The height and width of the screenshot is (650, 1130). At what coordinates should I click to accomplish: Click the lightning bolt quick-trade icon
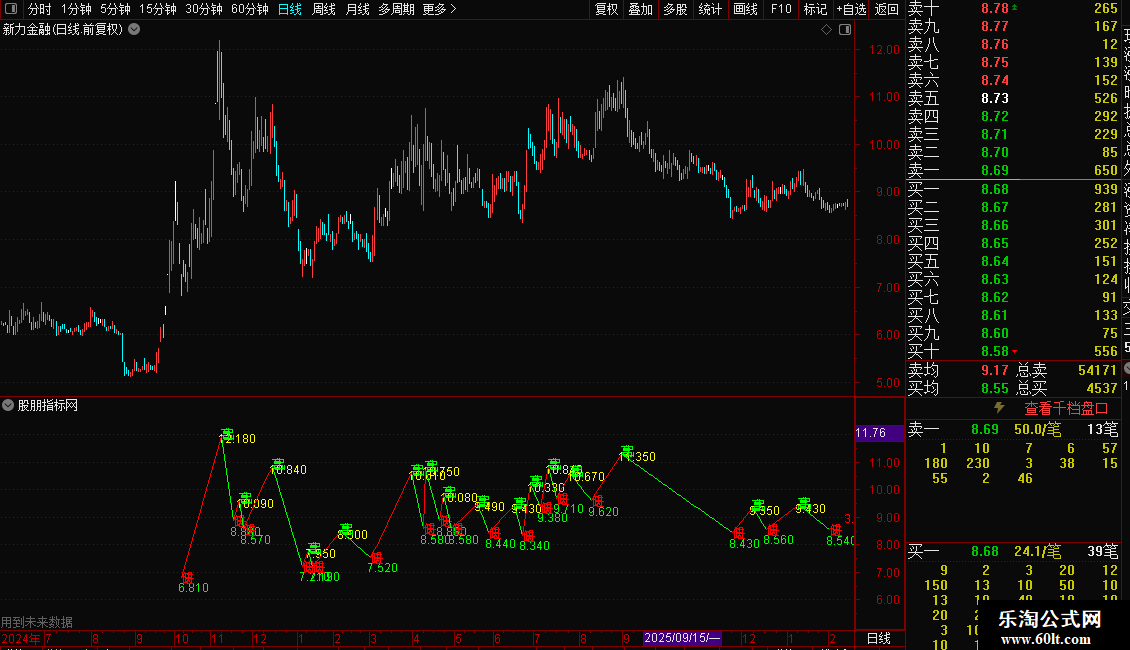[x=999, y=408]
